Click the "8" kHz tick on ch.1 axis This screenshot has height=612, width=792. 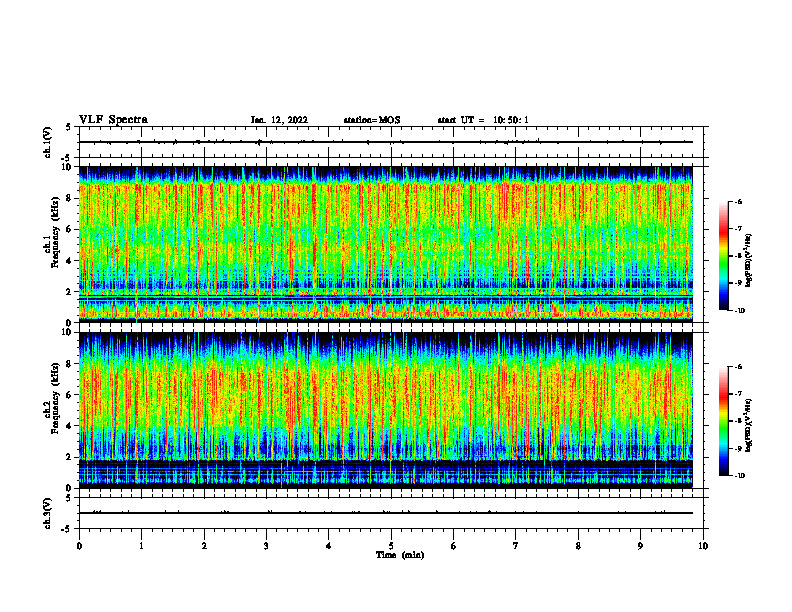tap(69, 198)
